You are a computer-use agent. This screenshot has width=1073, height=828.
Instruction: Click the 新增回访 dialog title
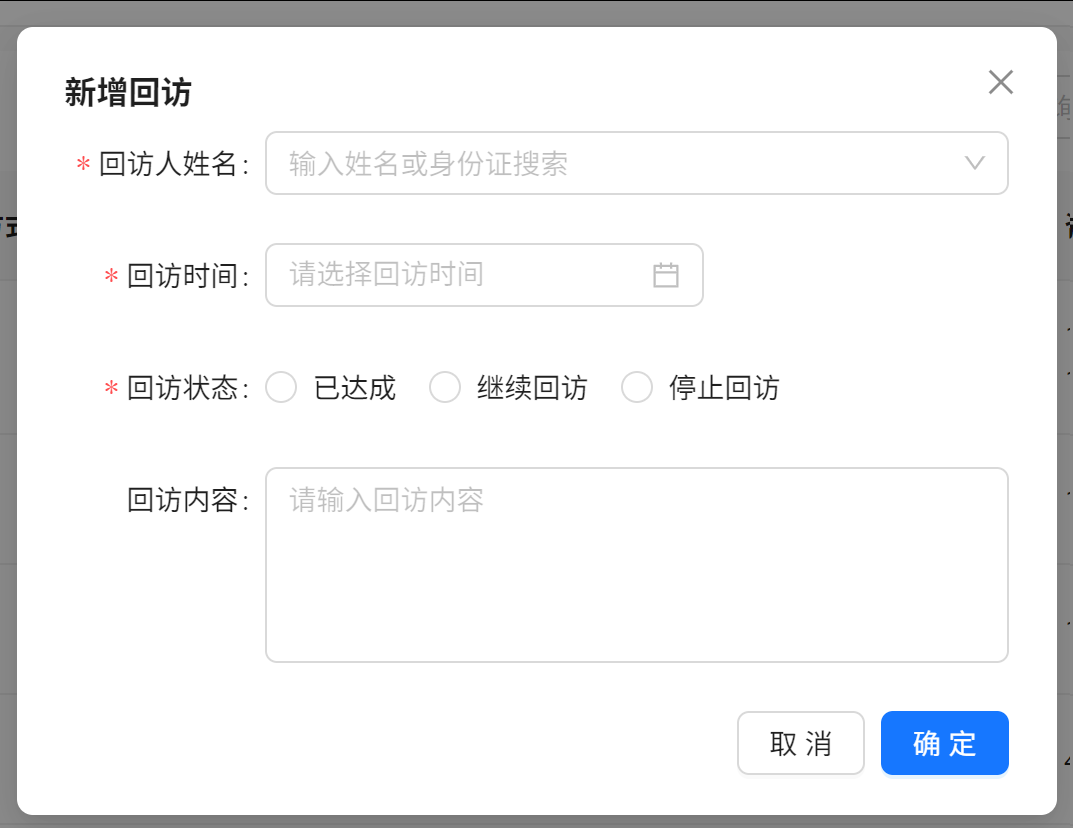[x=128, y=93]
